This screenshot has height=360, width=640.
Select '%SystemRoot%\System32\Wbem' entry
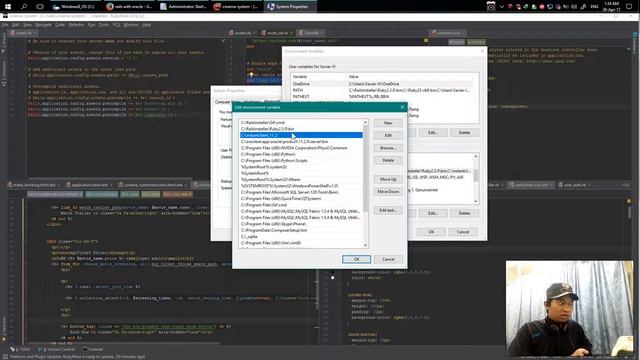[301, 180]
